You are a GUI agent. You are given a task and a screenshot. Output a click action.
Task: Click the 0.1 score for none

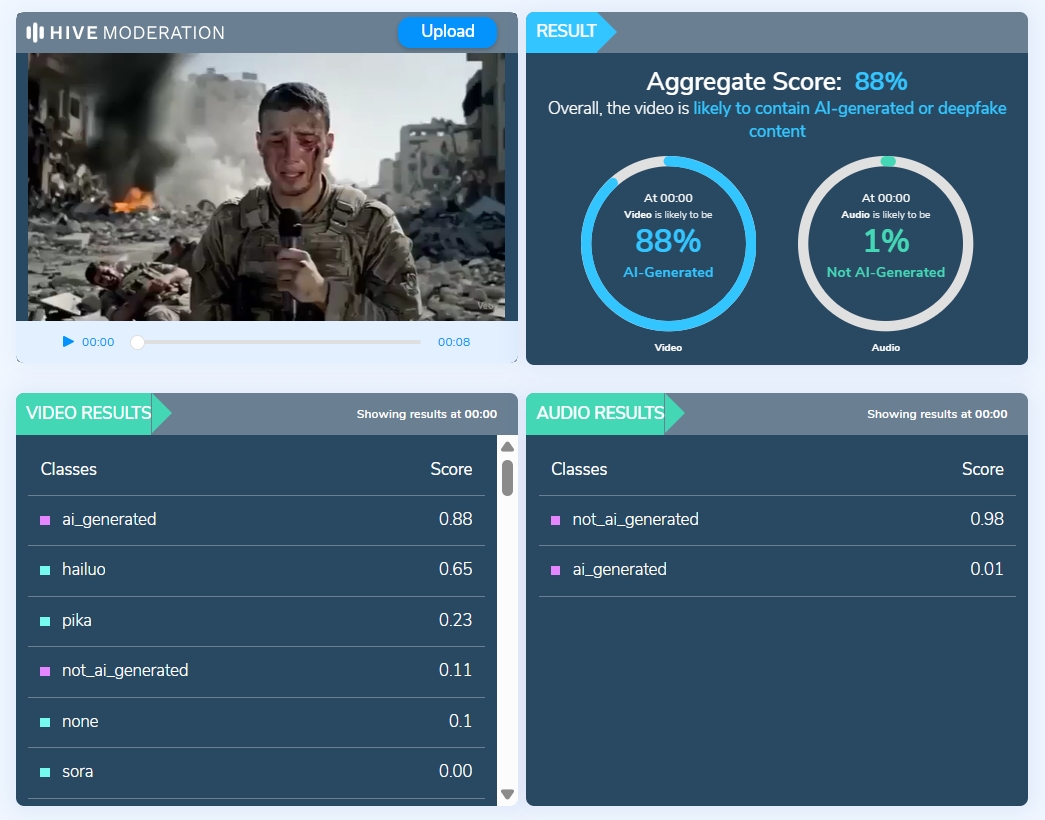[460, 721]
